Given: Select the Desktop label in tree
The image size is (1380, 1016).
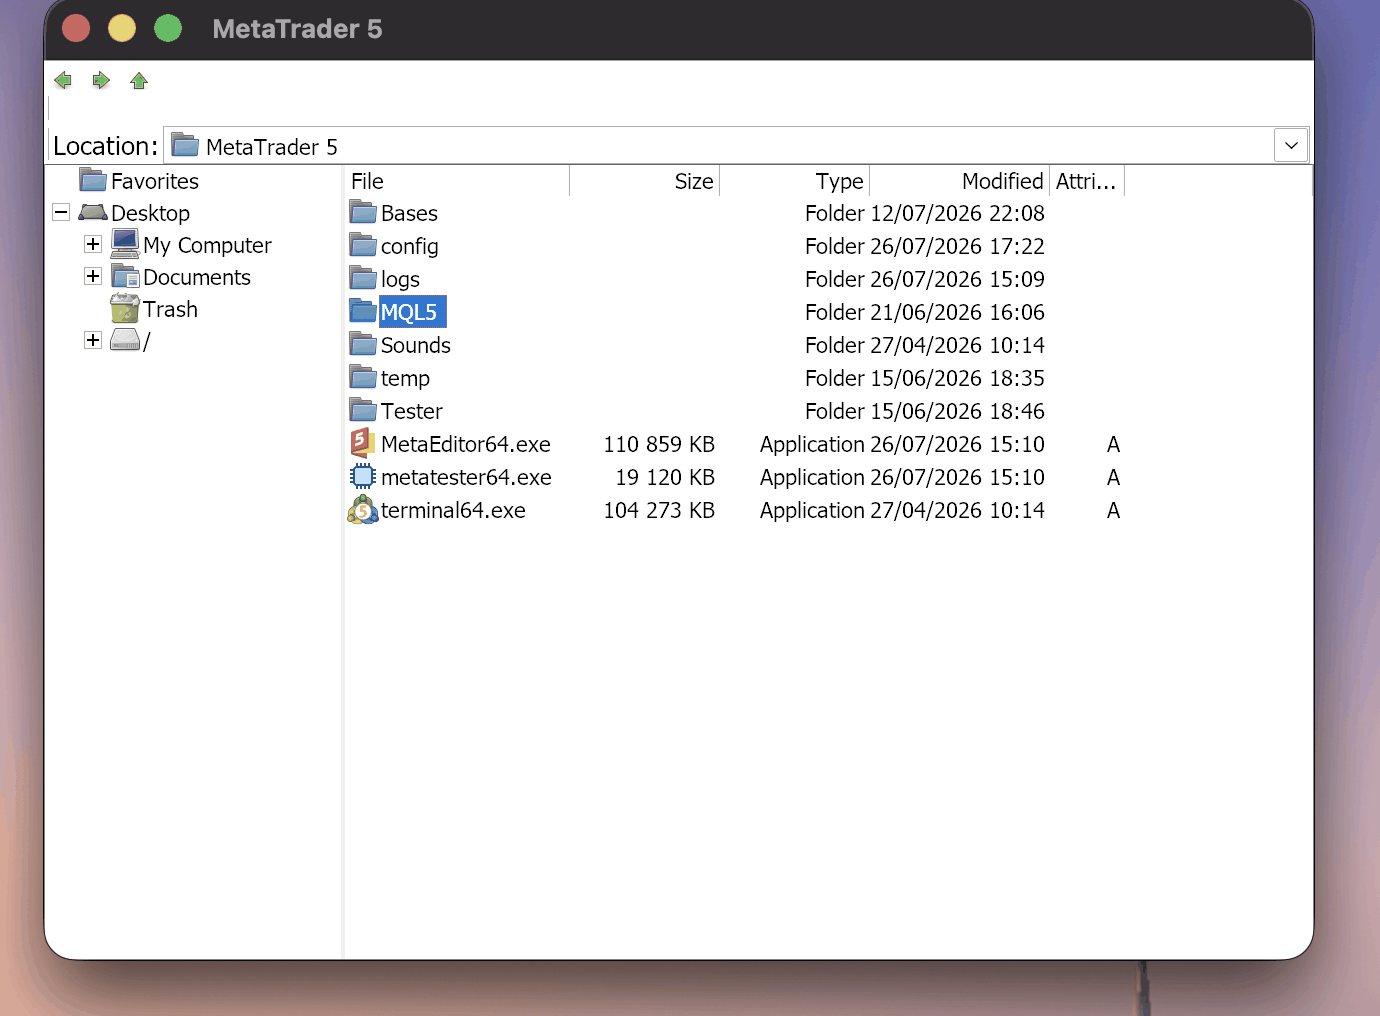Looking at the screenshot, I should tap(150, 213).
